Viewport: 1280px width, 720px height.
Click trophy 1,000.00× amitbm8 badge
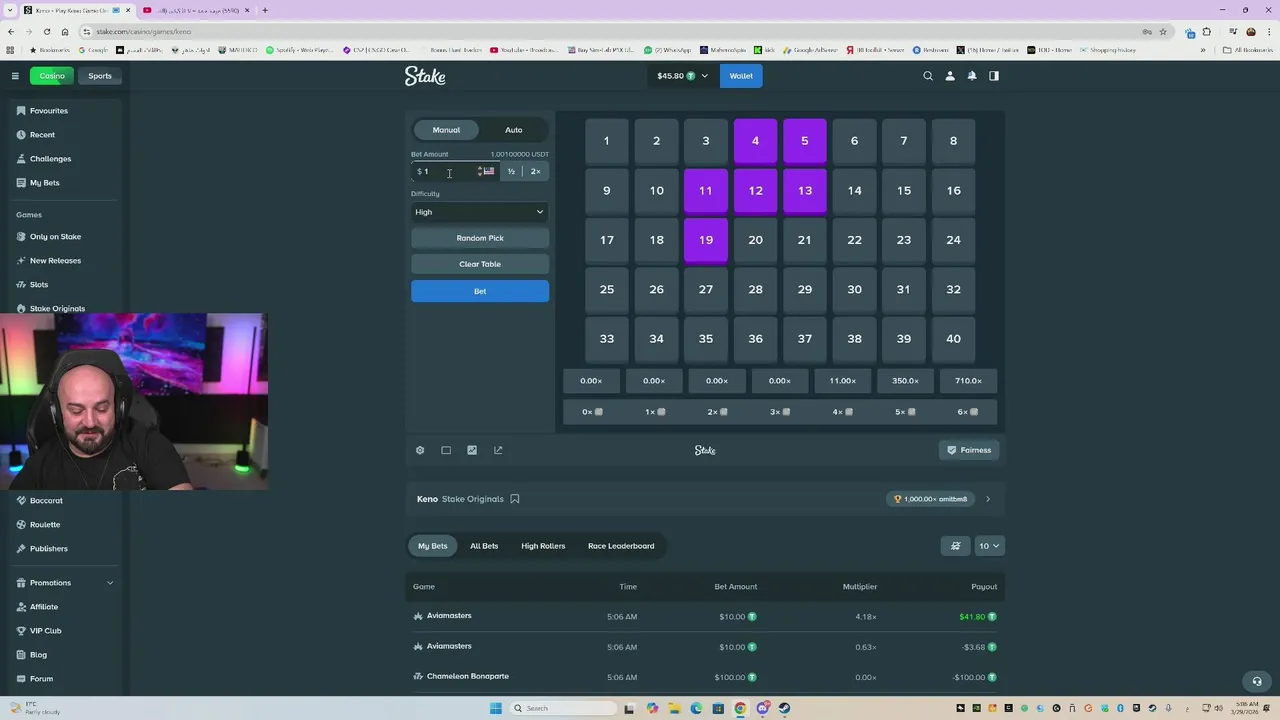(932, 499)
